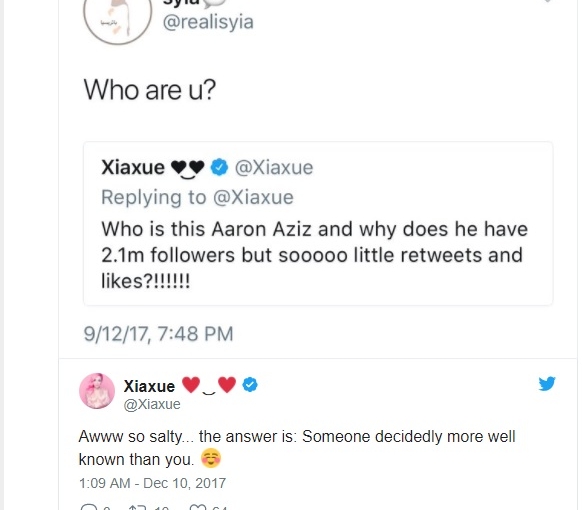Click the retweet arrows icon

[136, 507]
